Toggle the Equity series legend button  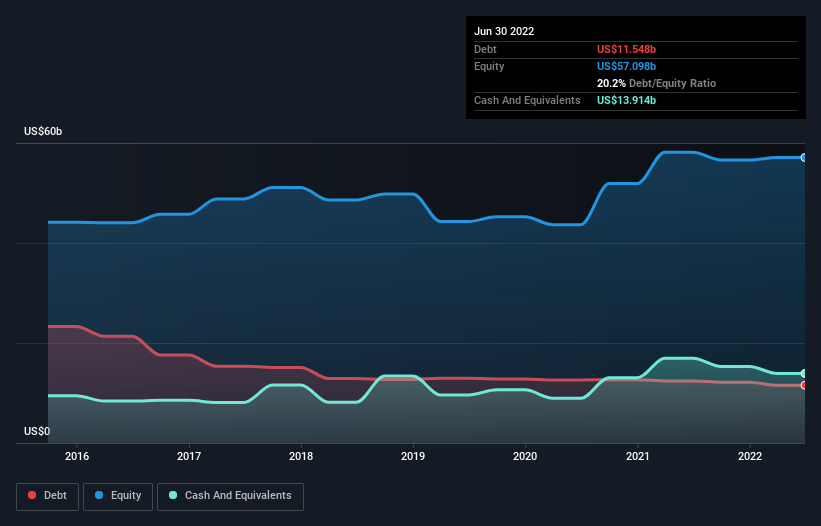[118, 496]
